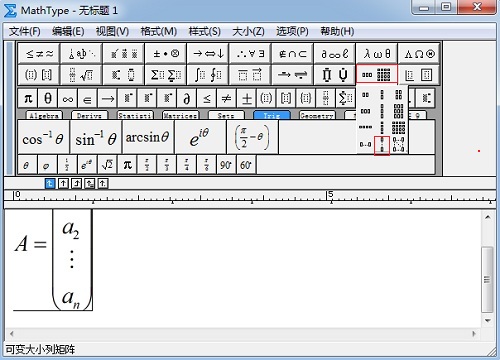This screenshot has height=360, width=500.
Task: Expand the uppercase Greek palette ΛΩΘ
Action: 419,53
